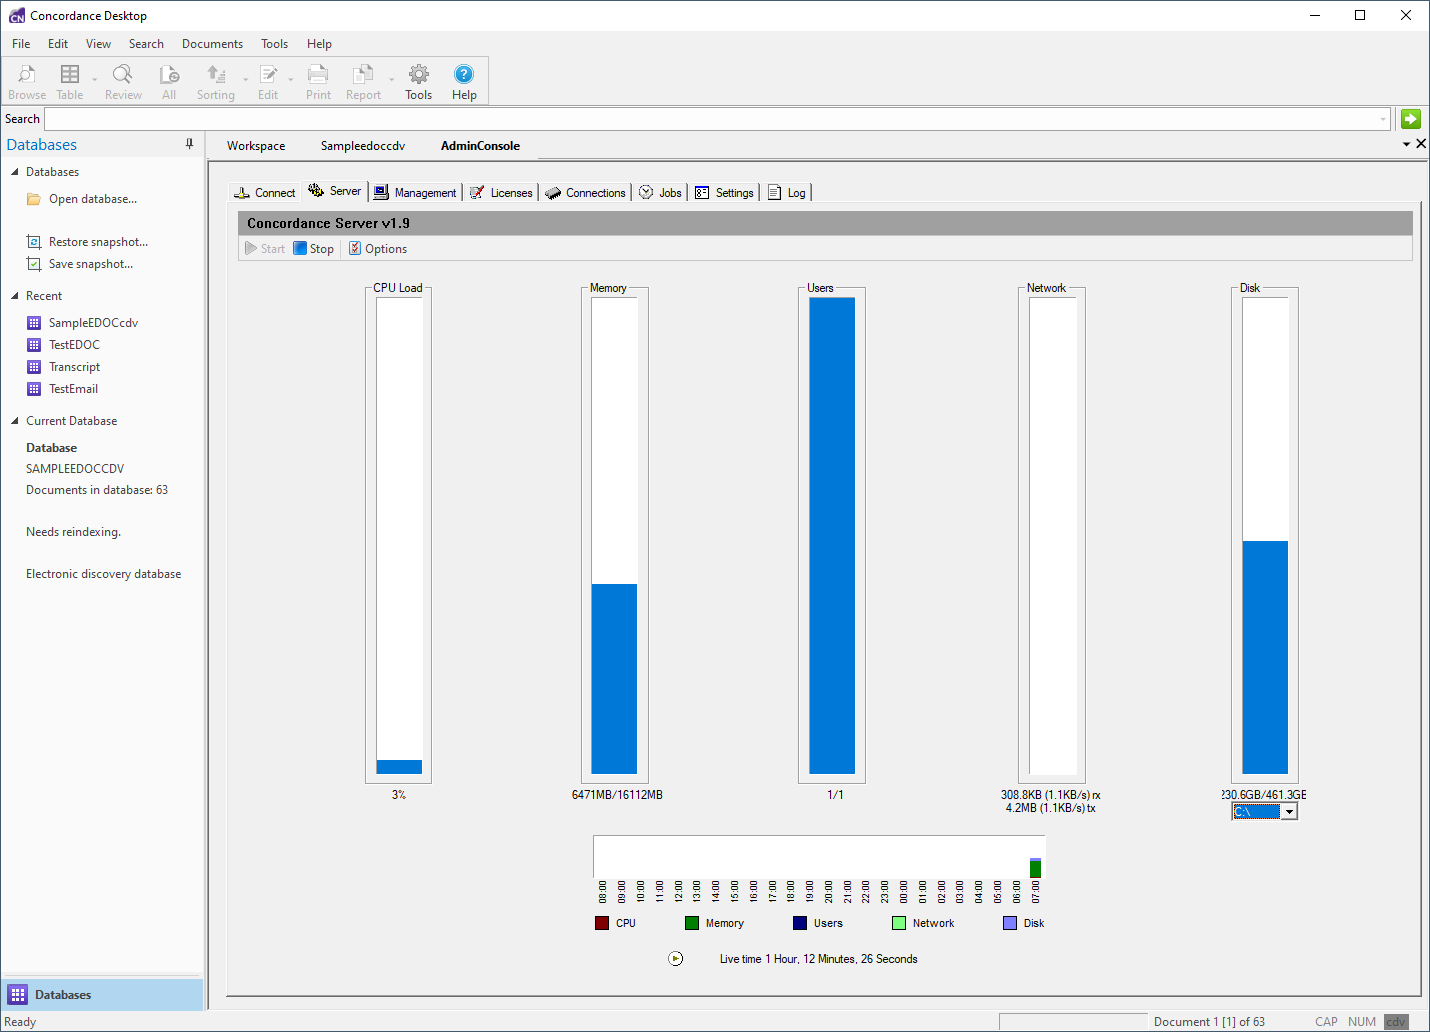1430x1032 pixels.
Task: Open the disk drive dropdown
Action: coord(1290,812)
